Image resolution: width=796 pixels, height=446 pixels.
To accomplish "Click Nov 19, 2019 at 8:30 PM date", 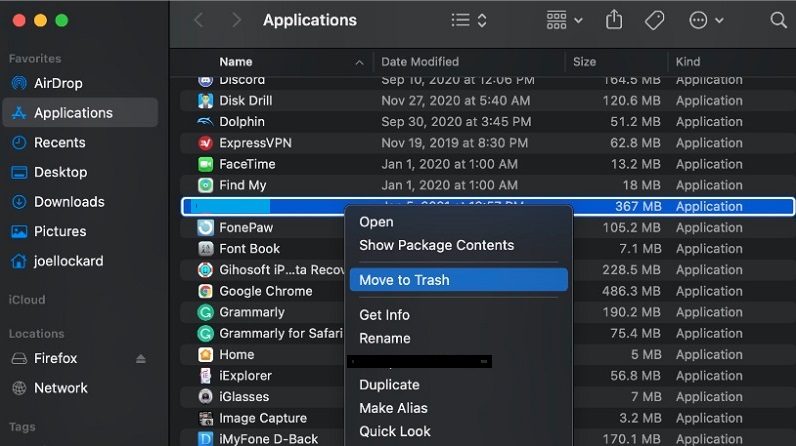I will point(454,143).
